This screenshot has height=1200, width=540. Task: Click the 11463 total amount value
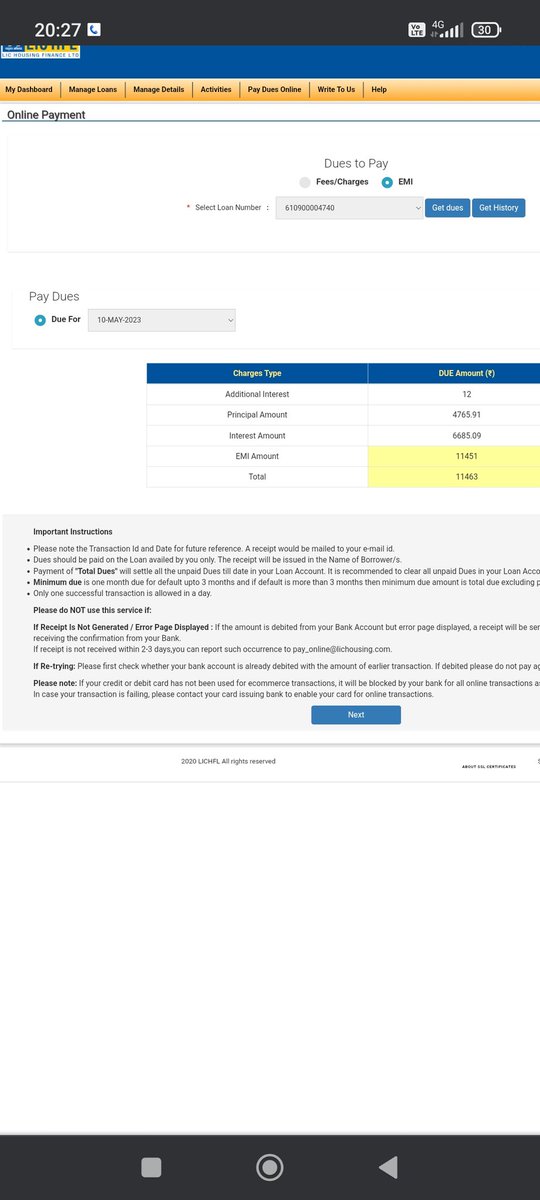tap(467, 477)
